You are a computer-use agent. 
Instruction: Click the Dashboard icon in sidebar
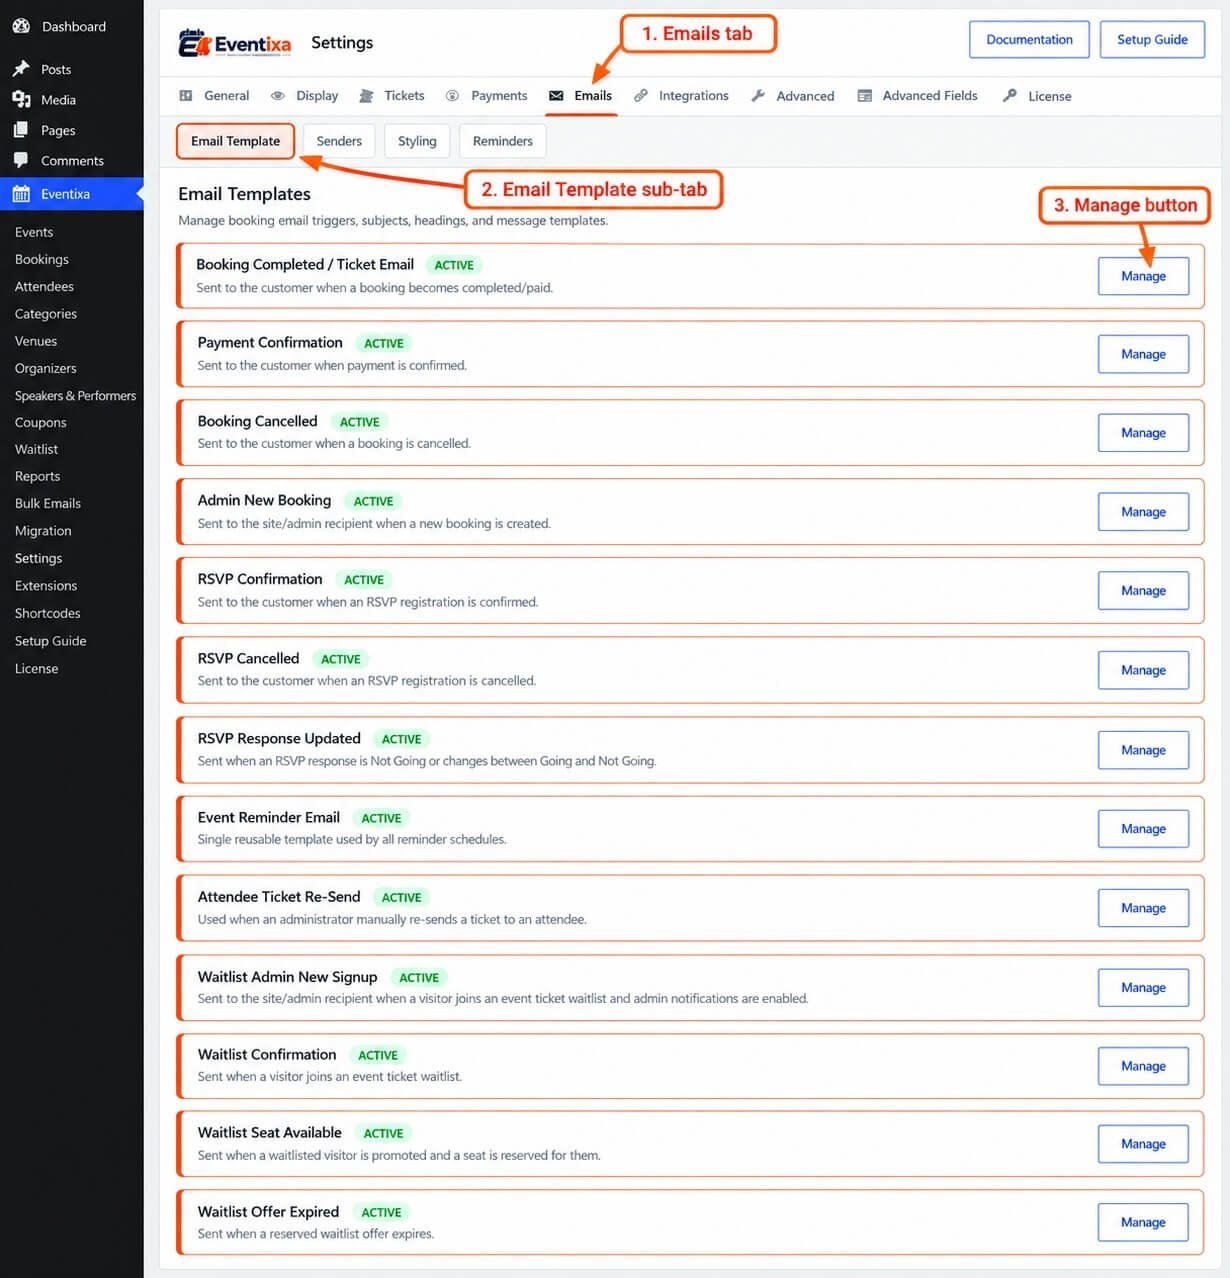(x=21, y=26)
